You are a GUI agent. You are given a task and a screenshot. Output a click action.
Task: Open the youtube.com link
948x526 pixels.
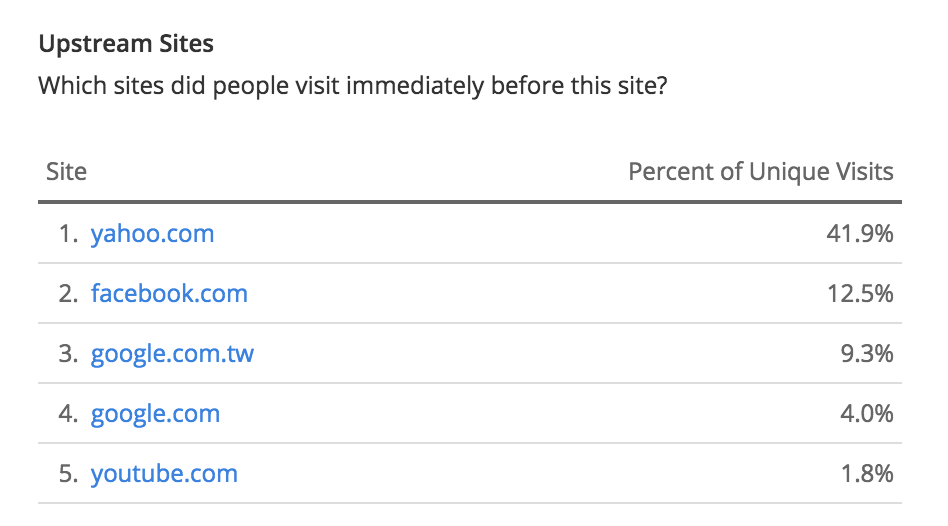click(x=164, y=474)
